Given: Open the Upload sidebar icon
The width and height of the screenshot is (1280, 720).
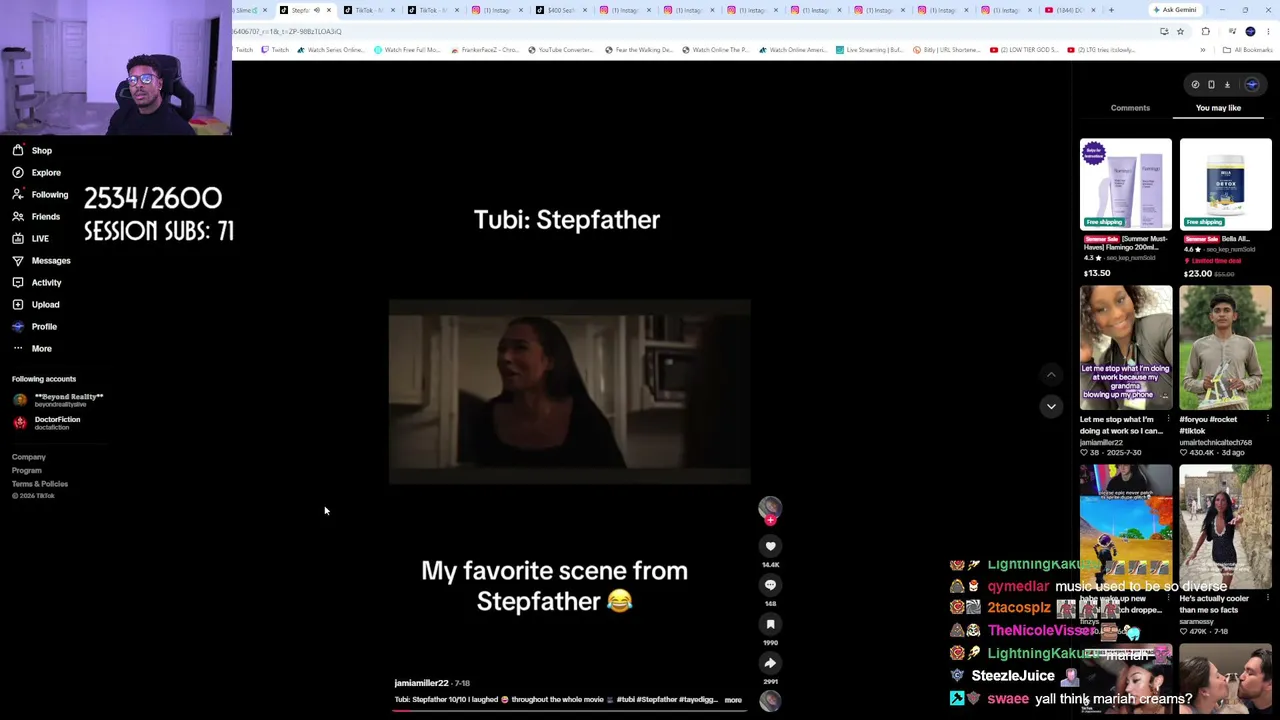Looking at the screenshot, I should [18, 304].
